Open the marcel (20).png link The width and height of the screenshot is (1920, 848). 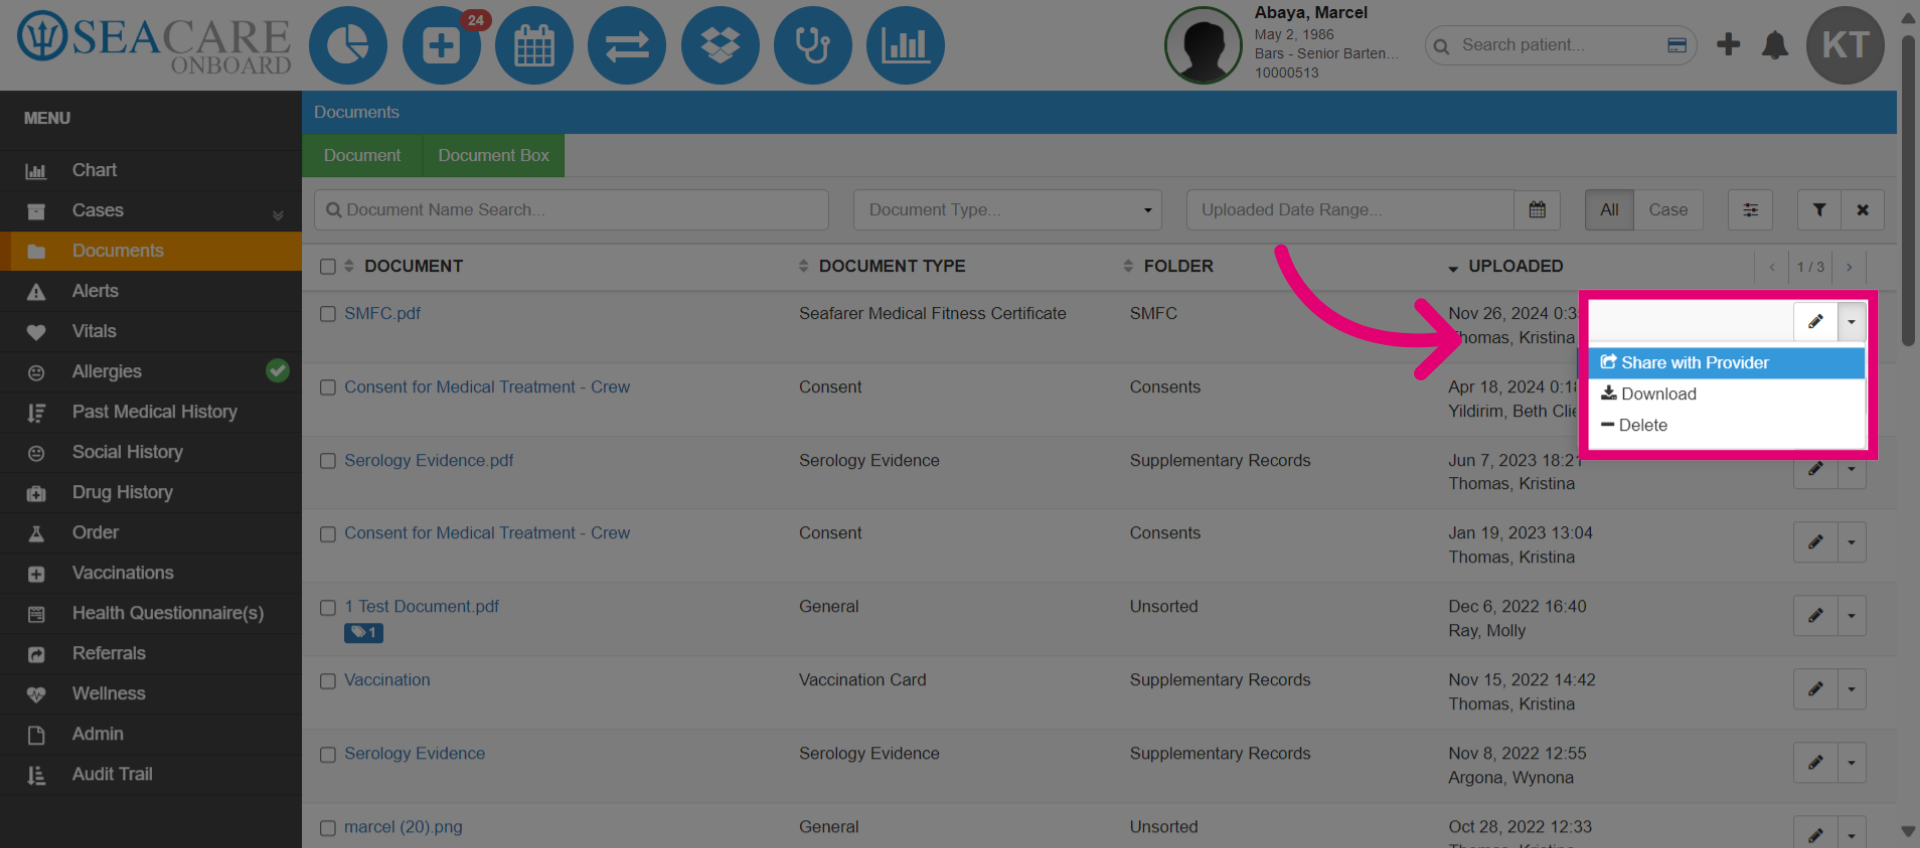click(x=403, y=827)
